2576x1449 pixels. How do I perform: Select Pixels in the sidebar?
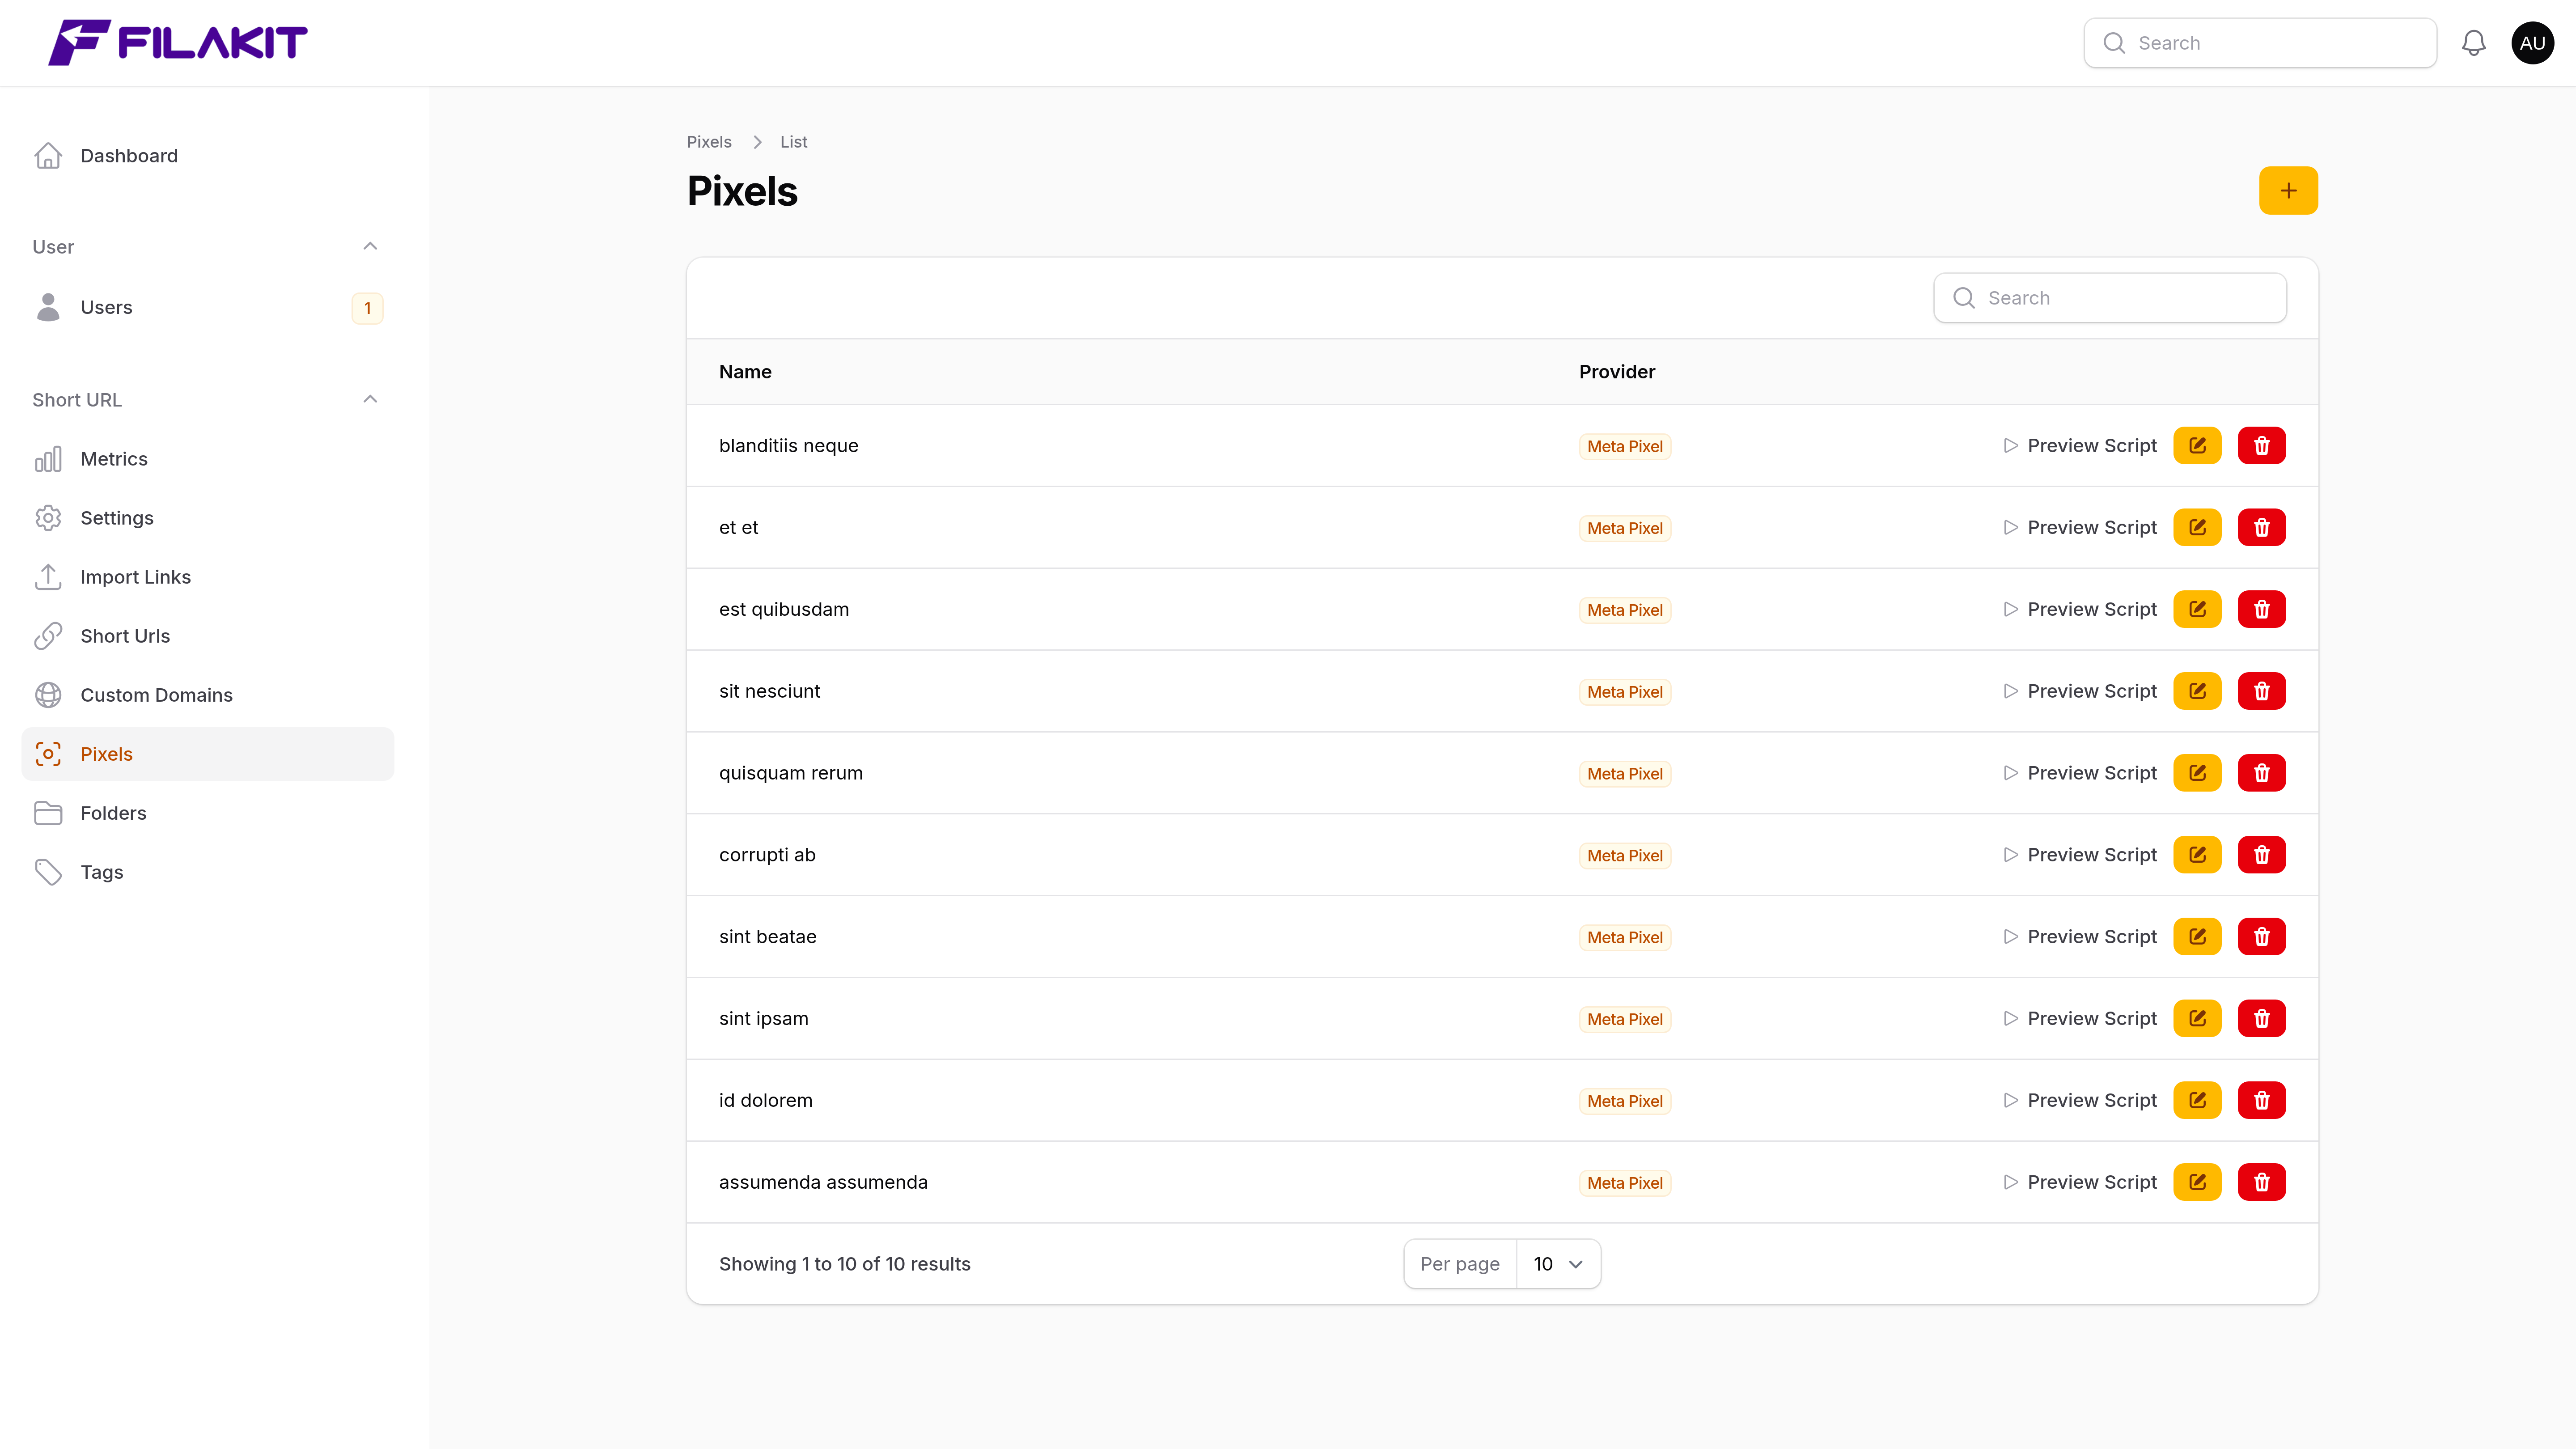(x=208, y=755)
